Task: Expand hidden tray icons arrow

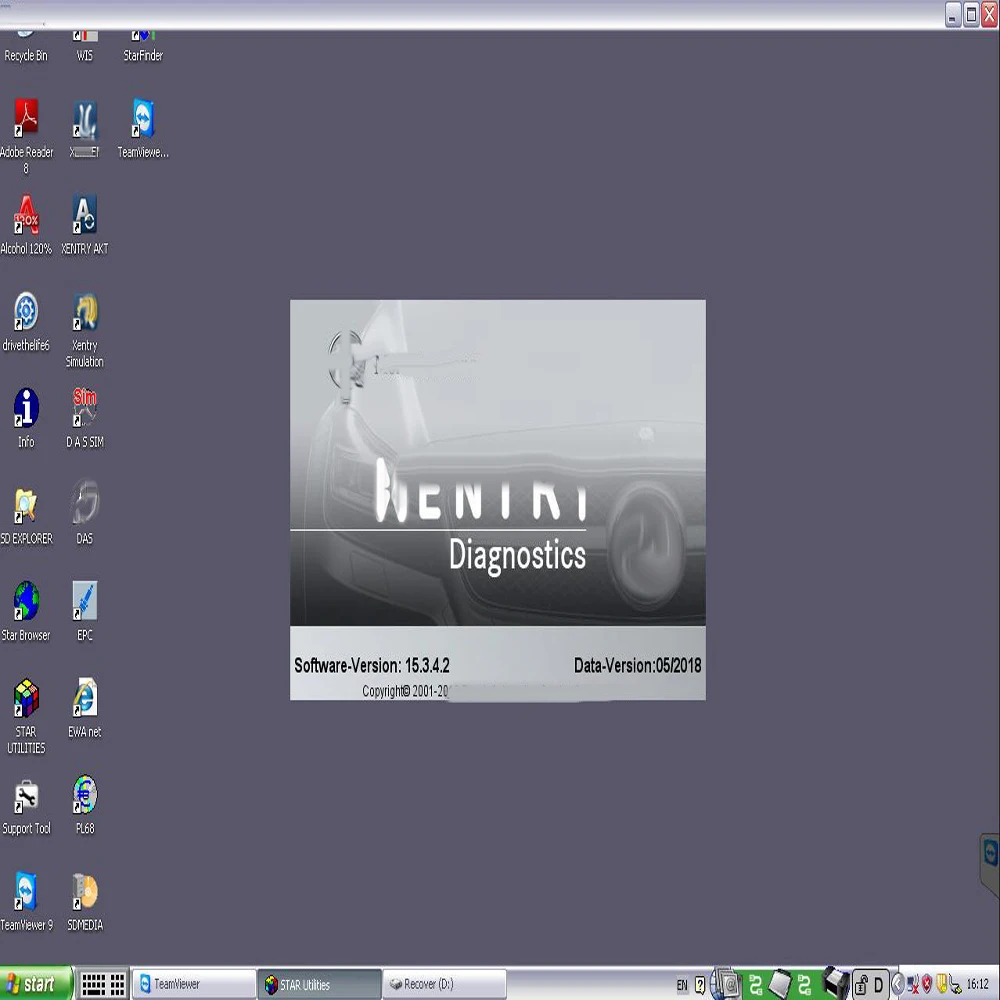Action: [897, 985]
